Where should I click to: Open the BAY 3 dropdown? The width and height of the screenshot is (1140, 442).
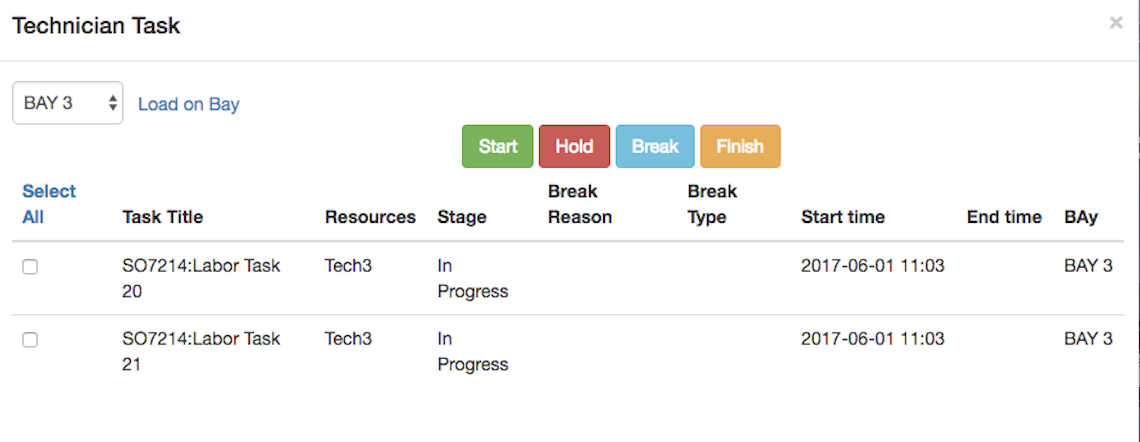(x=68, y=103)
